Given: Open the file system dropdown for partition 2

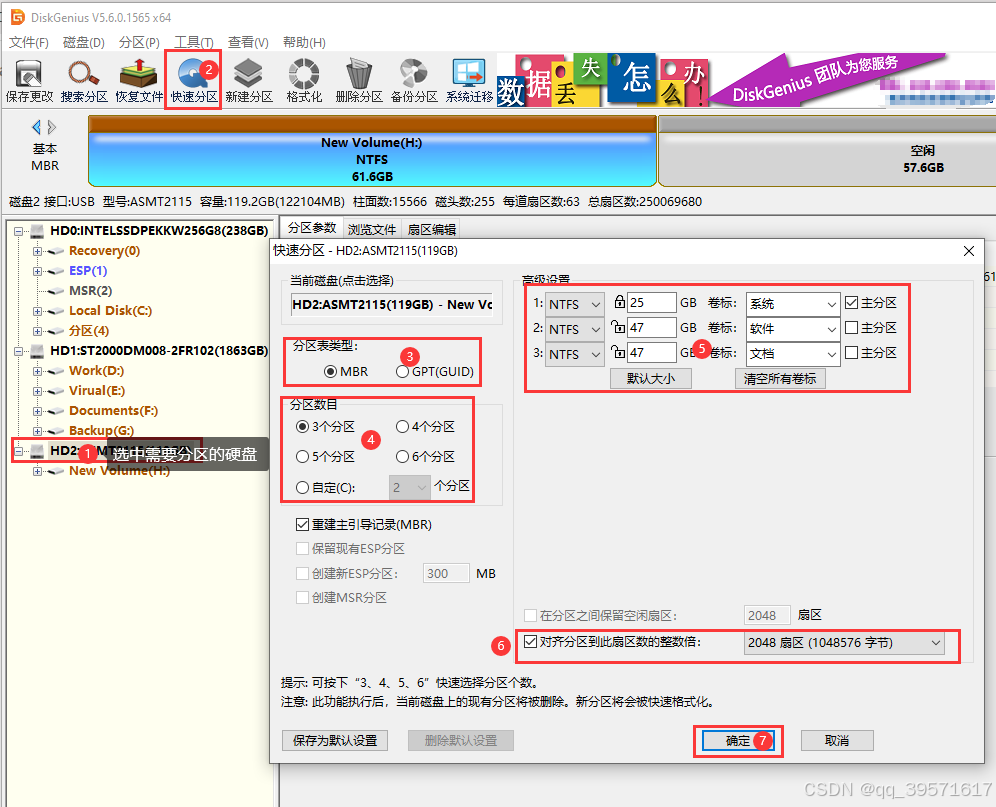Looking at the screenshot, I should point(575,329).
